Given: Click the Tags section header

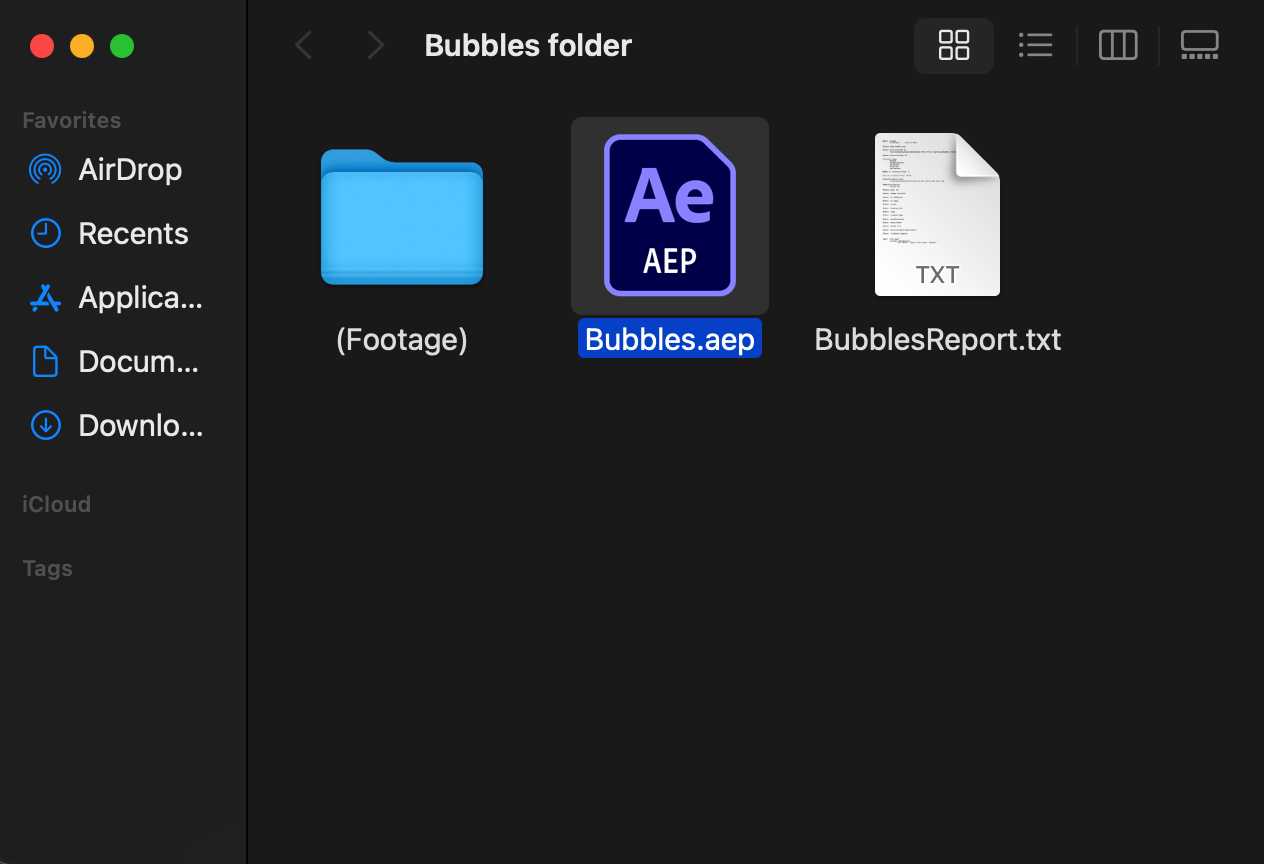Looking at the screenshot, I should coord(48,568).
